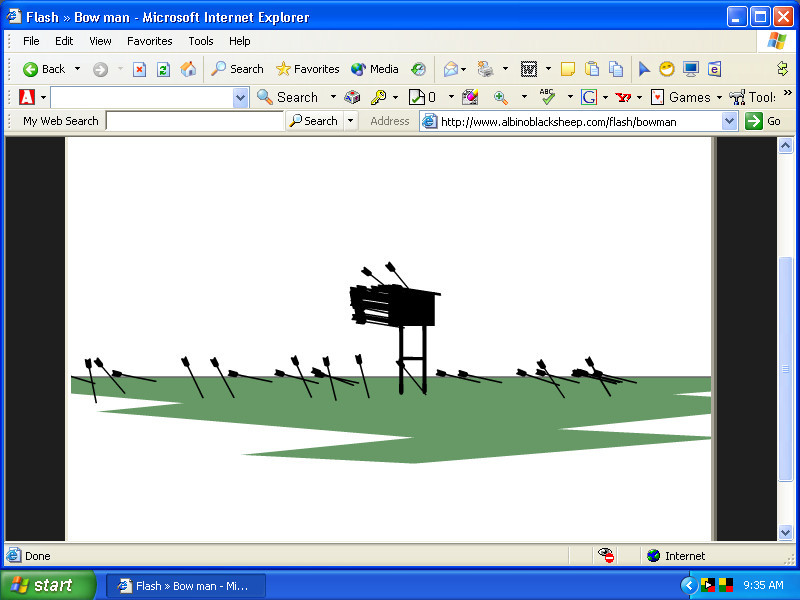Screen dimensions: 800x600
Task: Click the ABC spell check icon
Action: [547, 96]
